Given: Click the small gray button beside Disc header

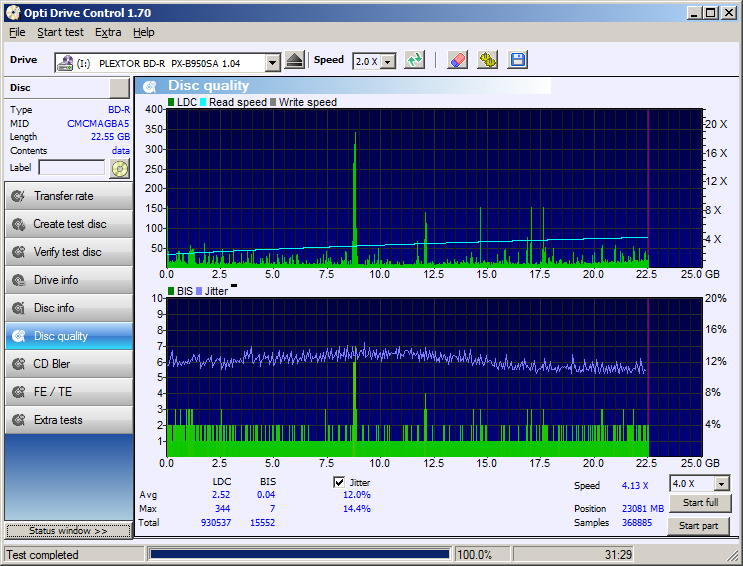Looking at the screenshot, I should [x=119, y=88].
